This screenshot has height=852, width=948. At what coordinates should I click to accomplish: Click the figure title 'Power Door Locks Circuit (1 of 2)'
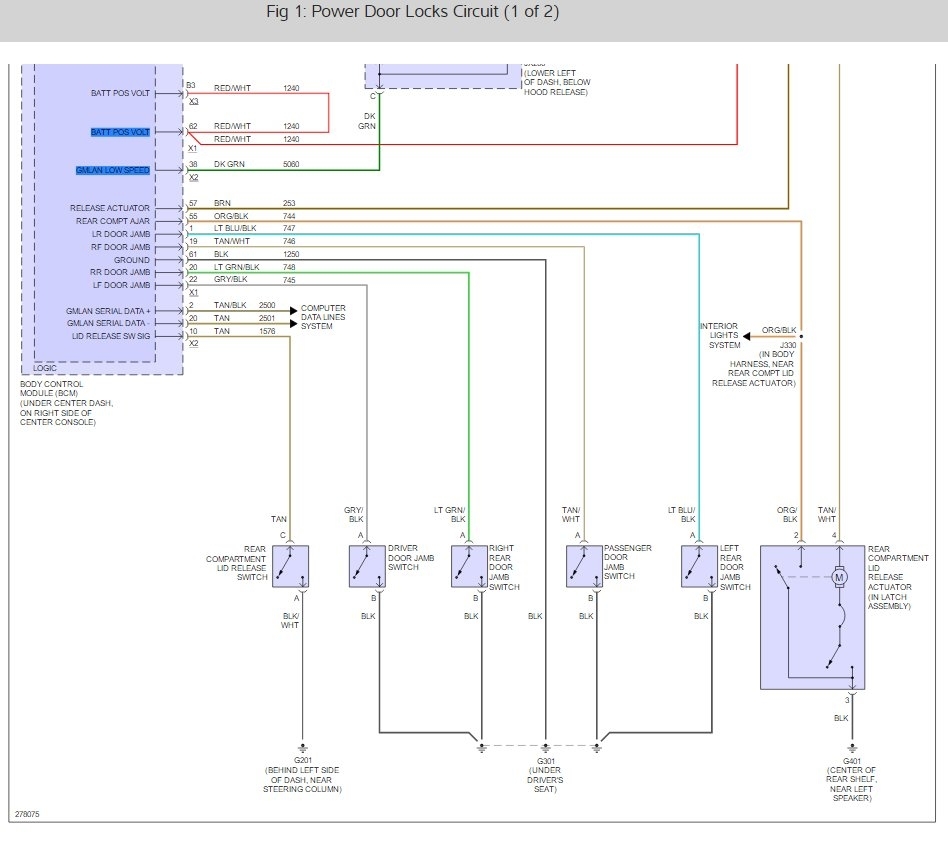pyautogui.click(x=412, y=11)
